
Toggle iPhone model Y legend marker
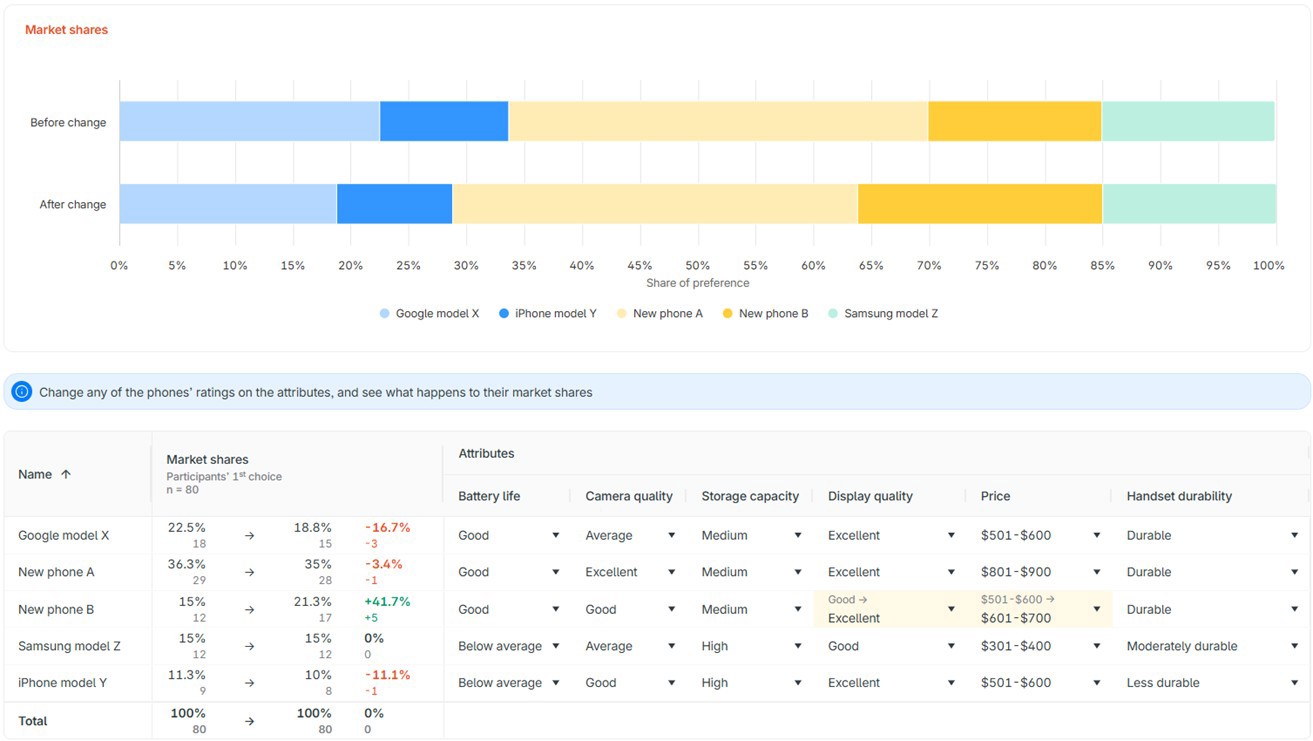(x=503, y=314)
